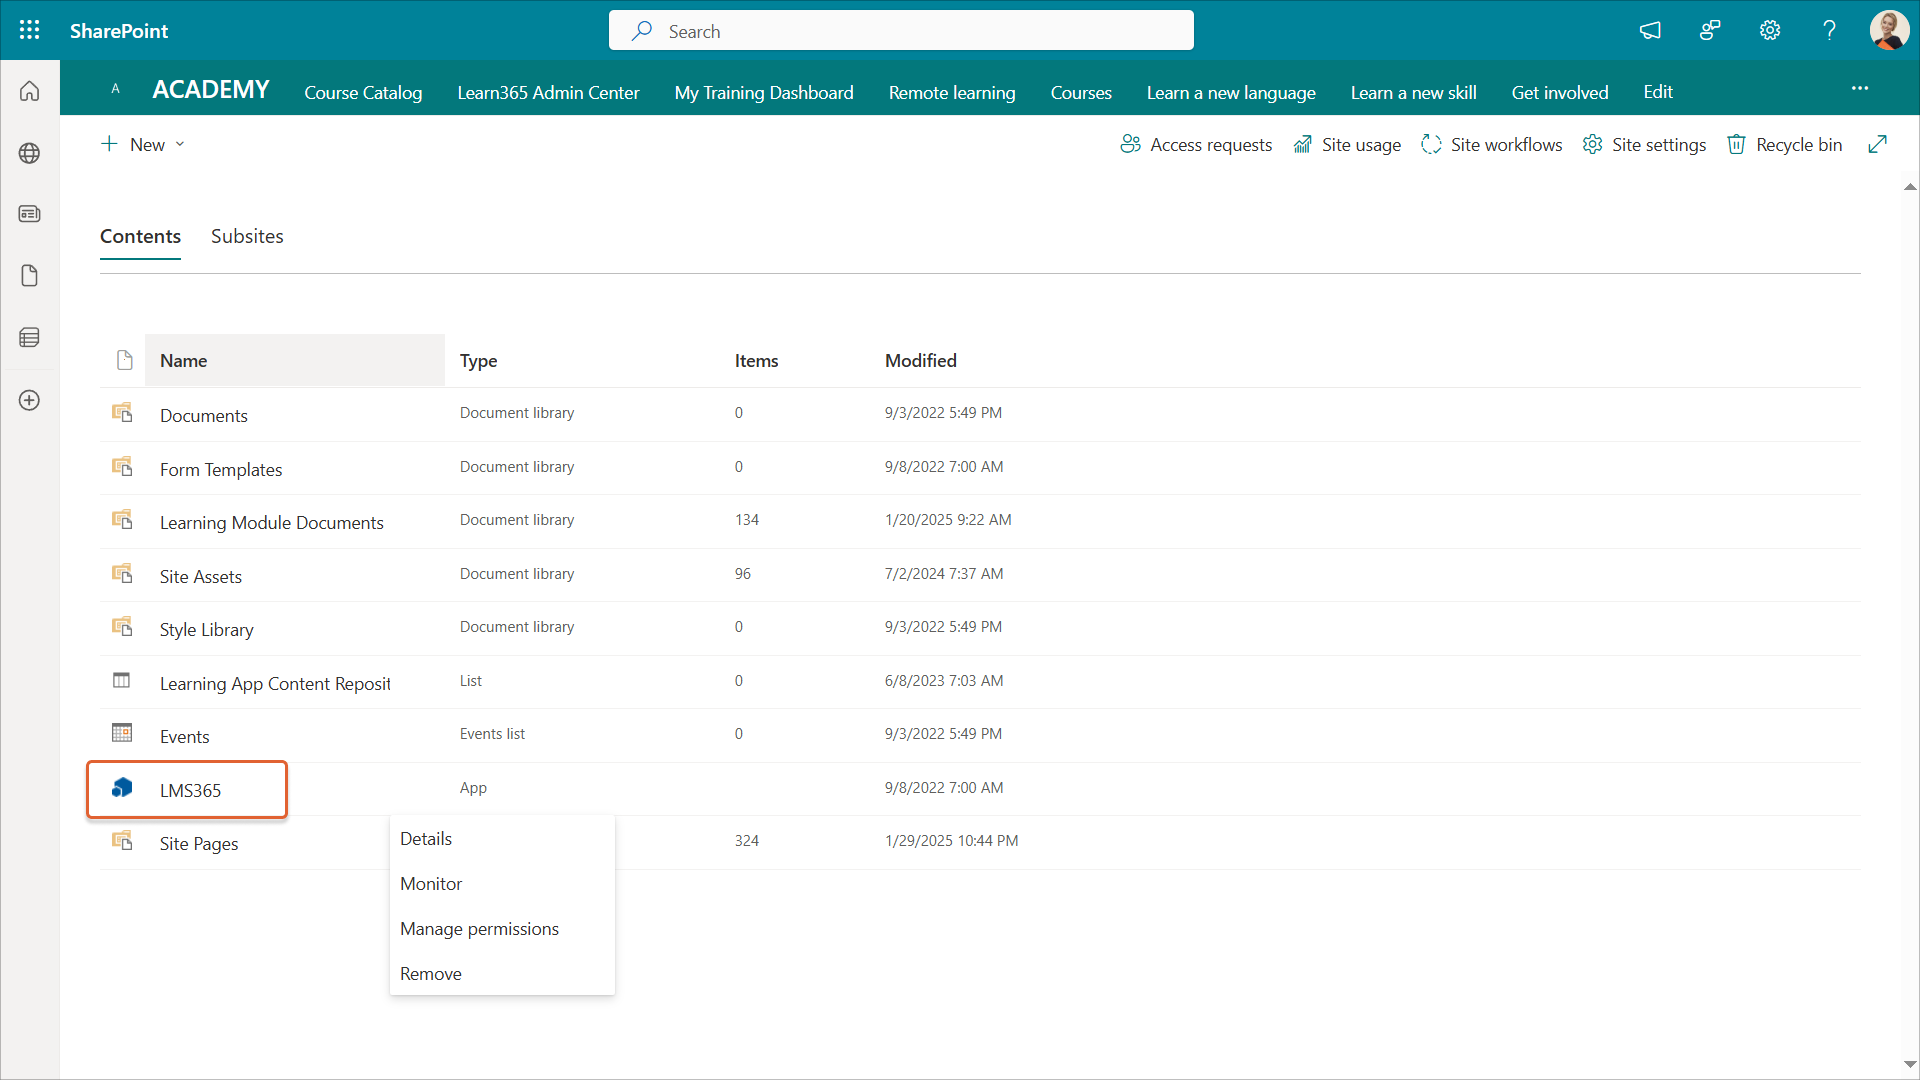Click the Site workflows icon
This screenshot has height=1080, width=1920.
tap(1431, 145)
